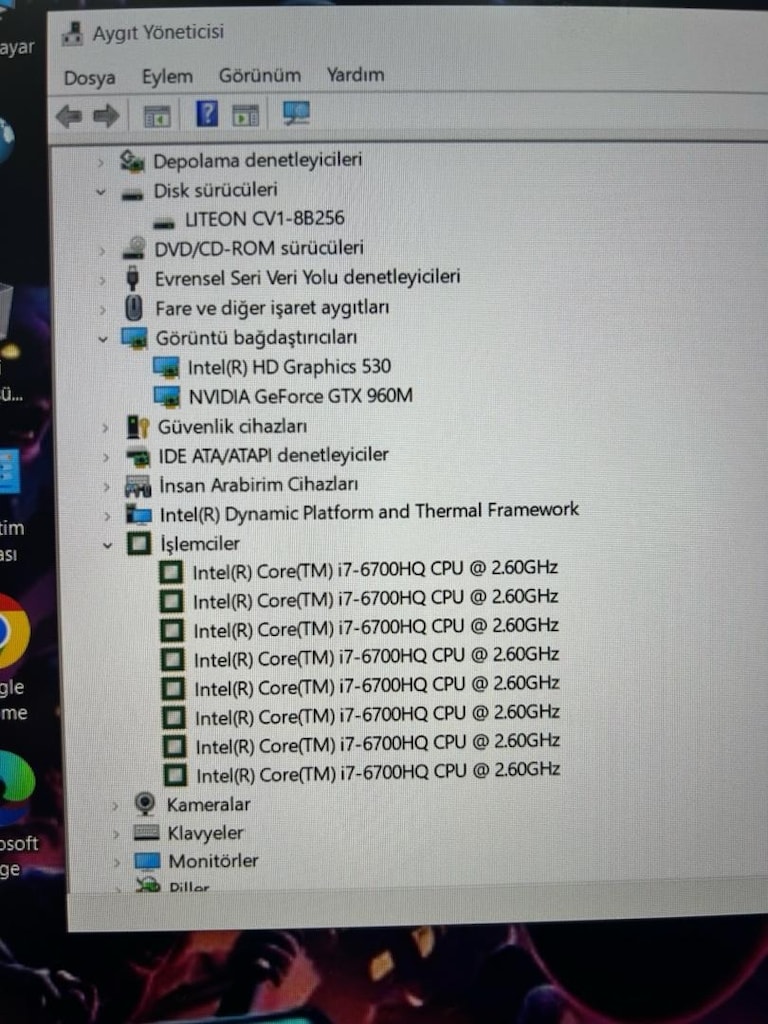Expand DVD/CD-ROM sürücüleri node
Screen dimensions: 768x1024
pyautogui.click(x=102, y=249)
